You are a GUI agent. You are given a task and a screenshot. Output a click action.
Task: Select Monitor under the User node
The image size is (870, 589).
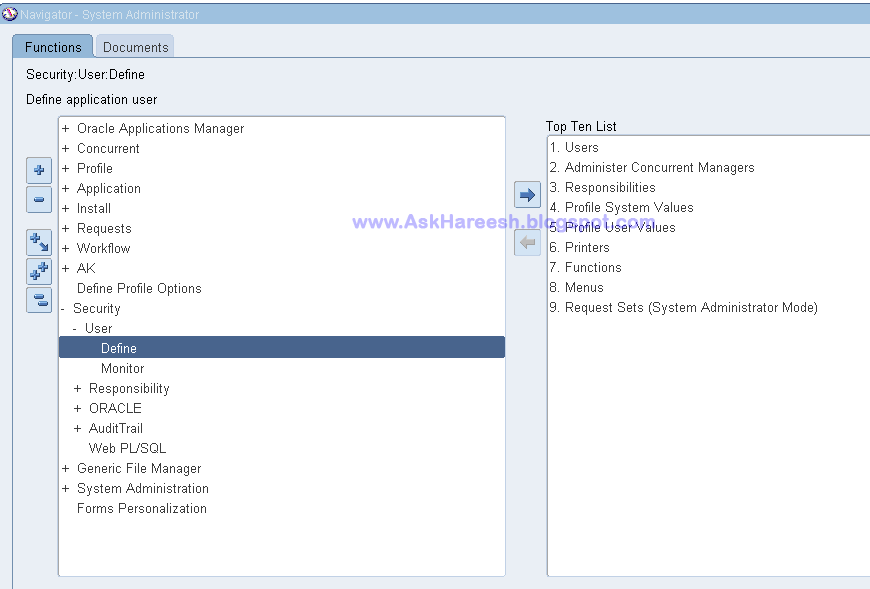[123, 368]
